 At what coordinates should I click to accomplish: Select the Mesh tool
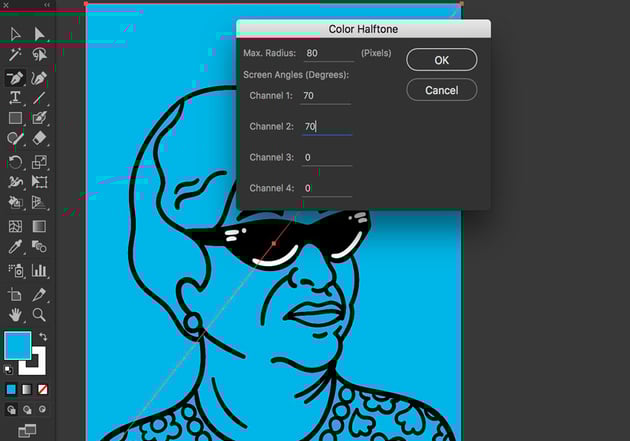point(15,227)
